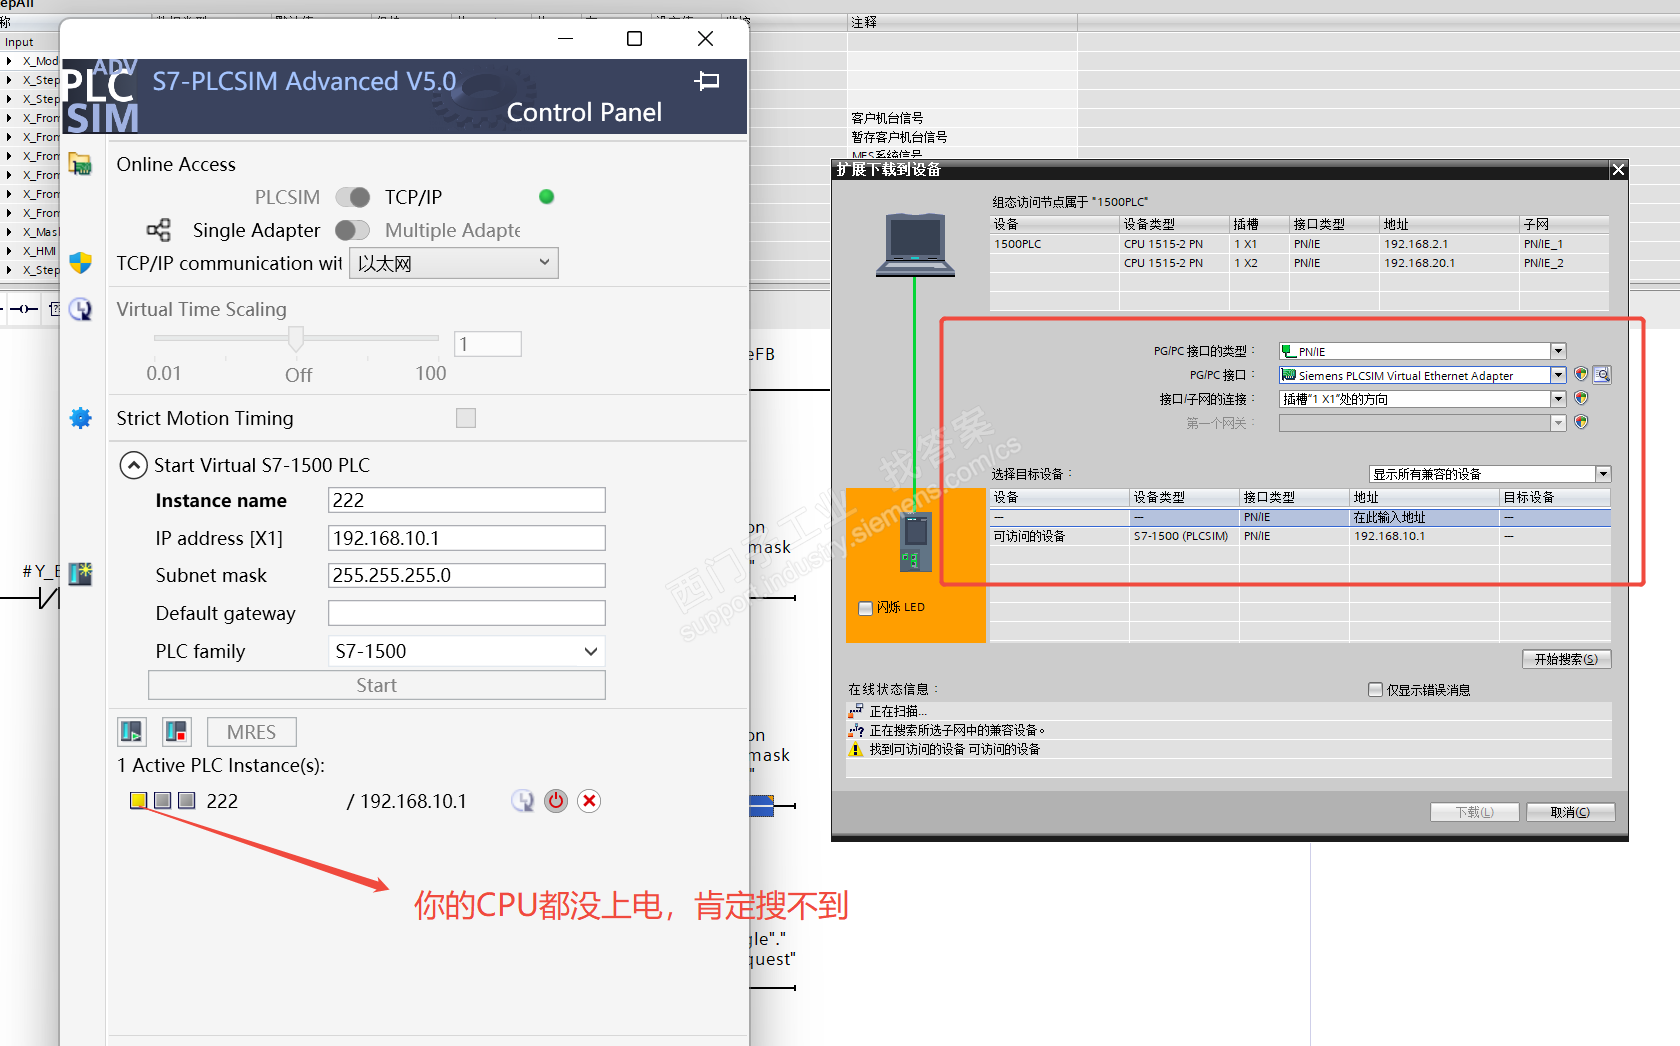Click 地址 column header in target device table
Viewport: 1680px width, 1046px height.
click(x=1424, y=497)
